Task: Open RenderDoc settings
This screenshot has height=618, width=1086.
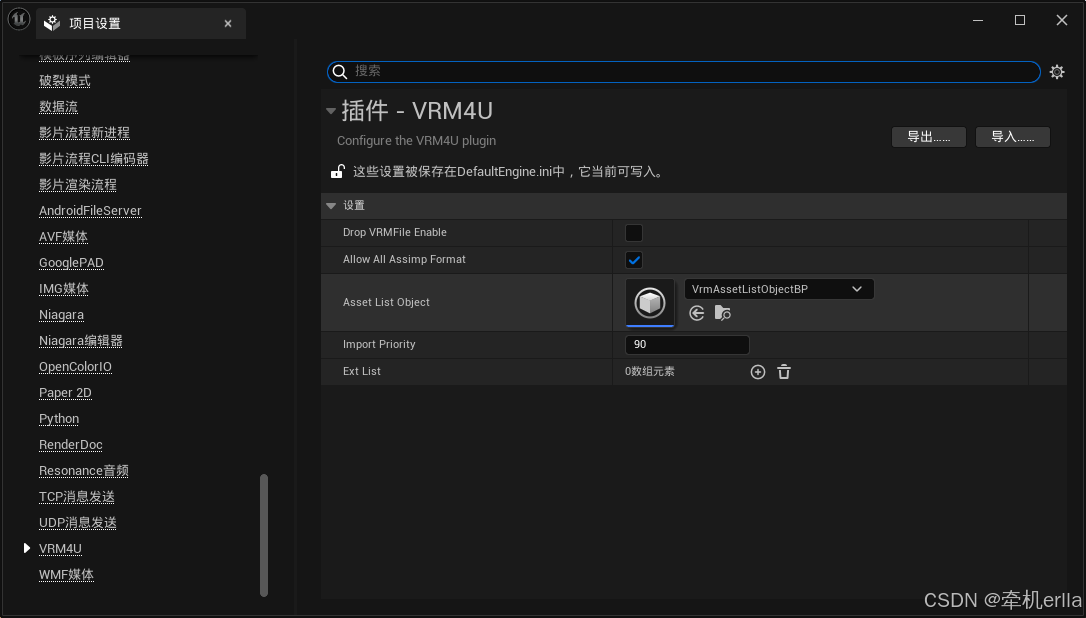Action: click(71, 444)
